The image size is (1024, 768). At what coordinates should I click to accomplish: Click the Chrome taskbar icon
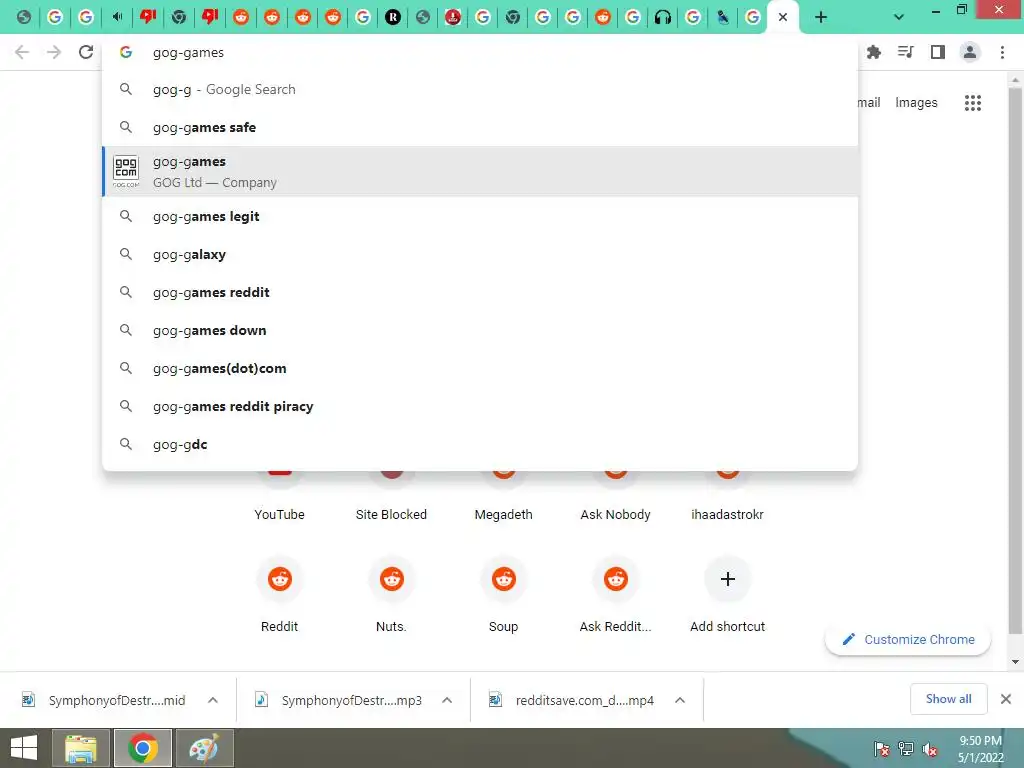point(143,748)
